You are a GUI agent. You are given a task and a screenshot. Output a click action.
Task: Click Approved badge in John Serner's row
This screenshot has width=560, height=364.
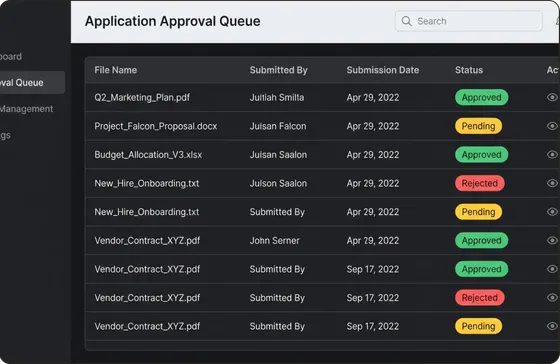(481, 240)
